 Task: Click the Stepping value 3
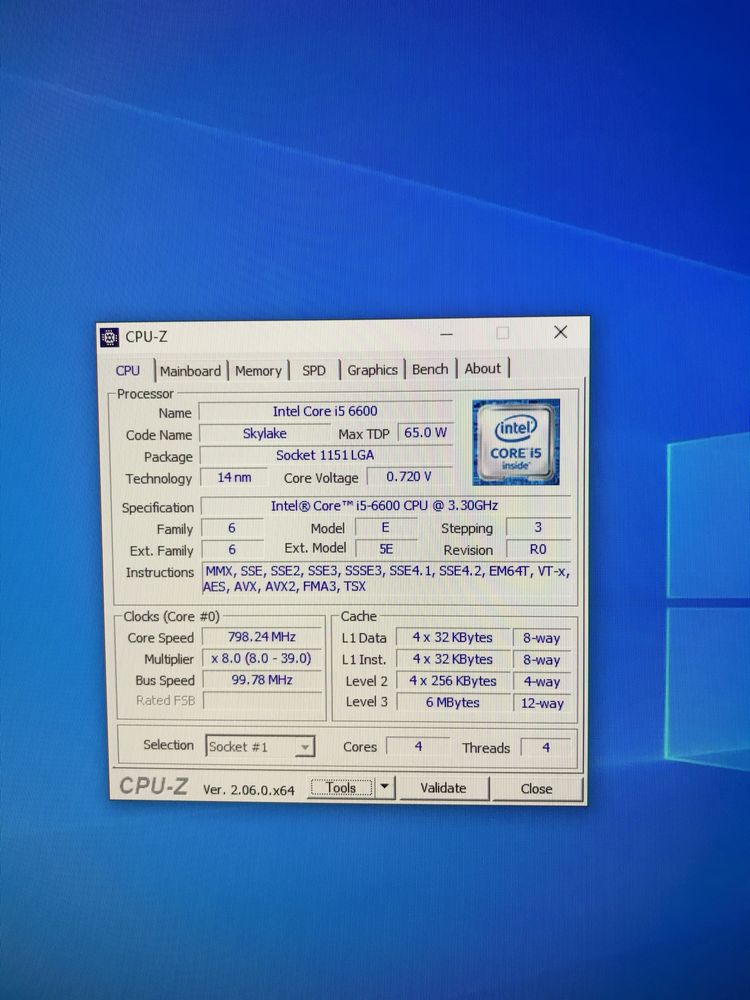[x=538, y=527]
